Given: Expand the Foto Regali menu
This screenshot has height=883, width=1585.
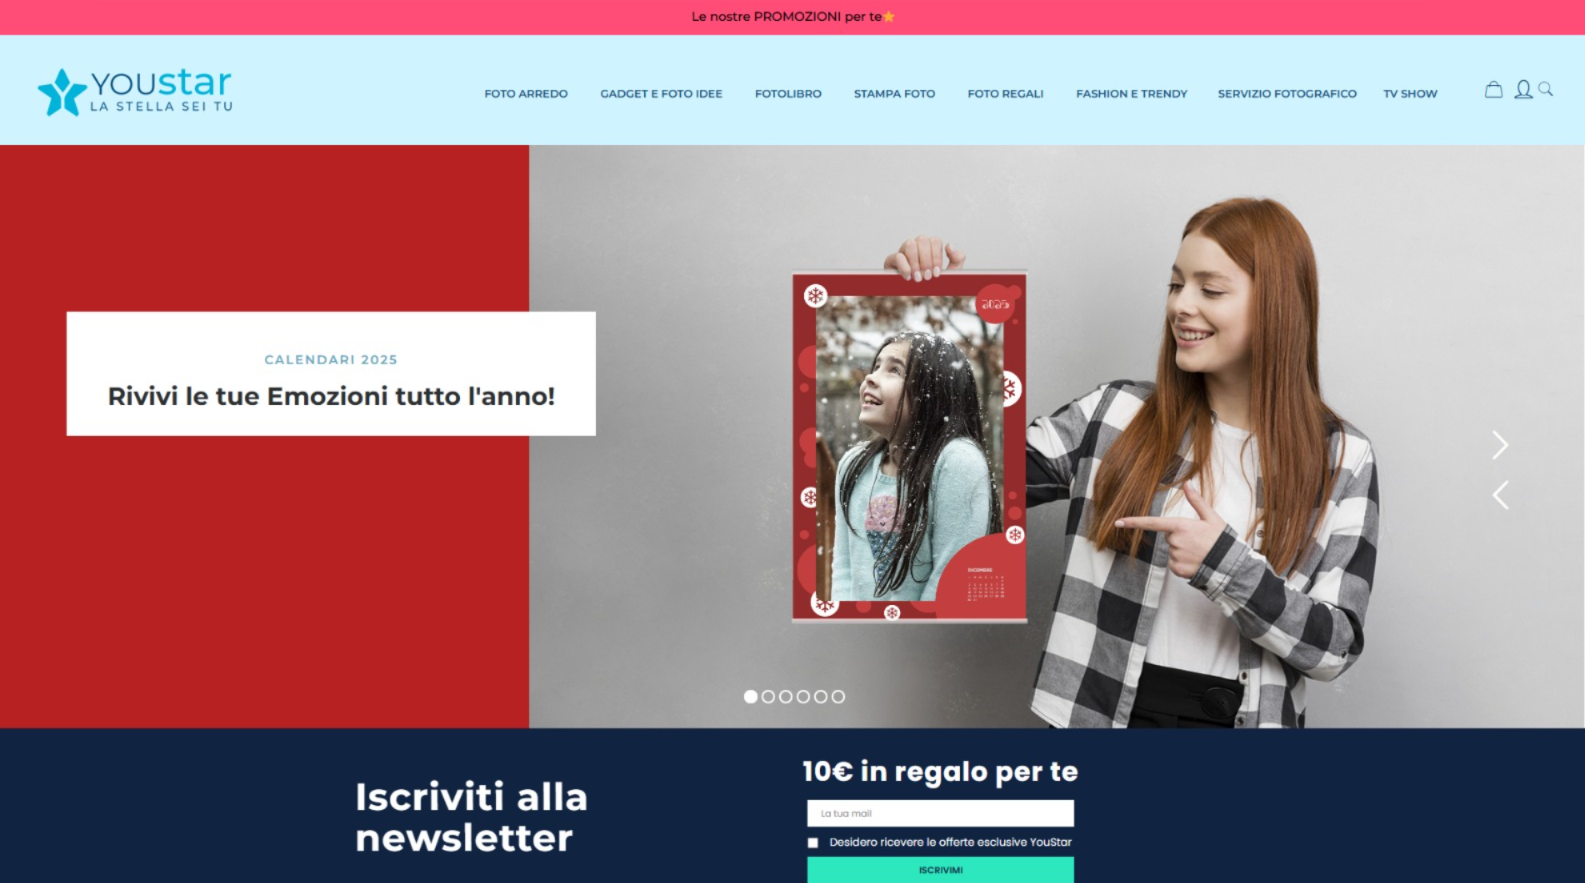Looking at the screenshot, I should (x=1005, y=94).
